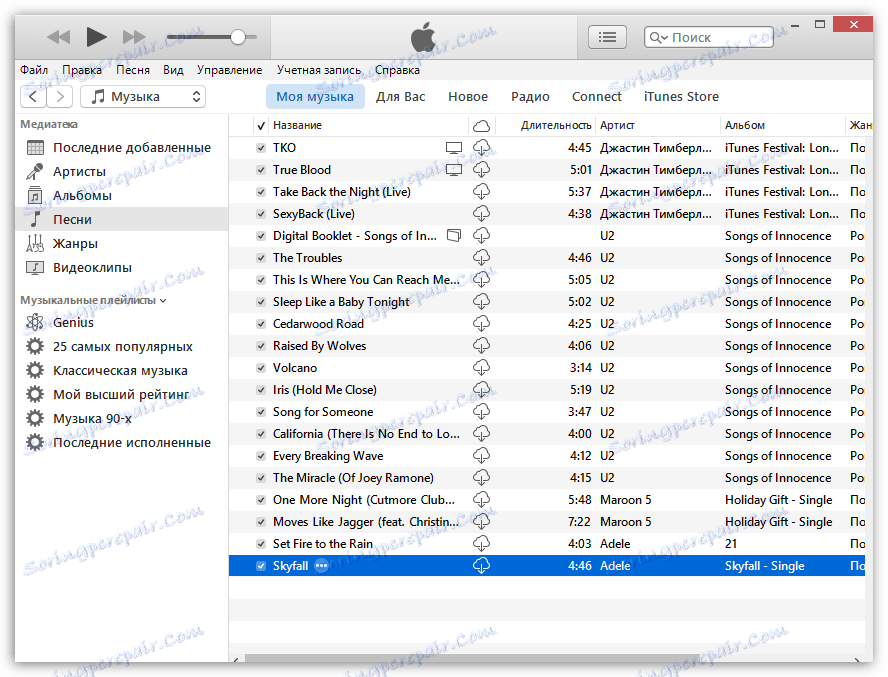Go back with the left arrow button
Image resolution: width=888 pixels, height=677 pixels.
33,96
